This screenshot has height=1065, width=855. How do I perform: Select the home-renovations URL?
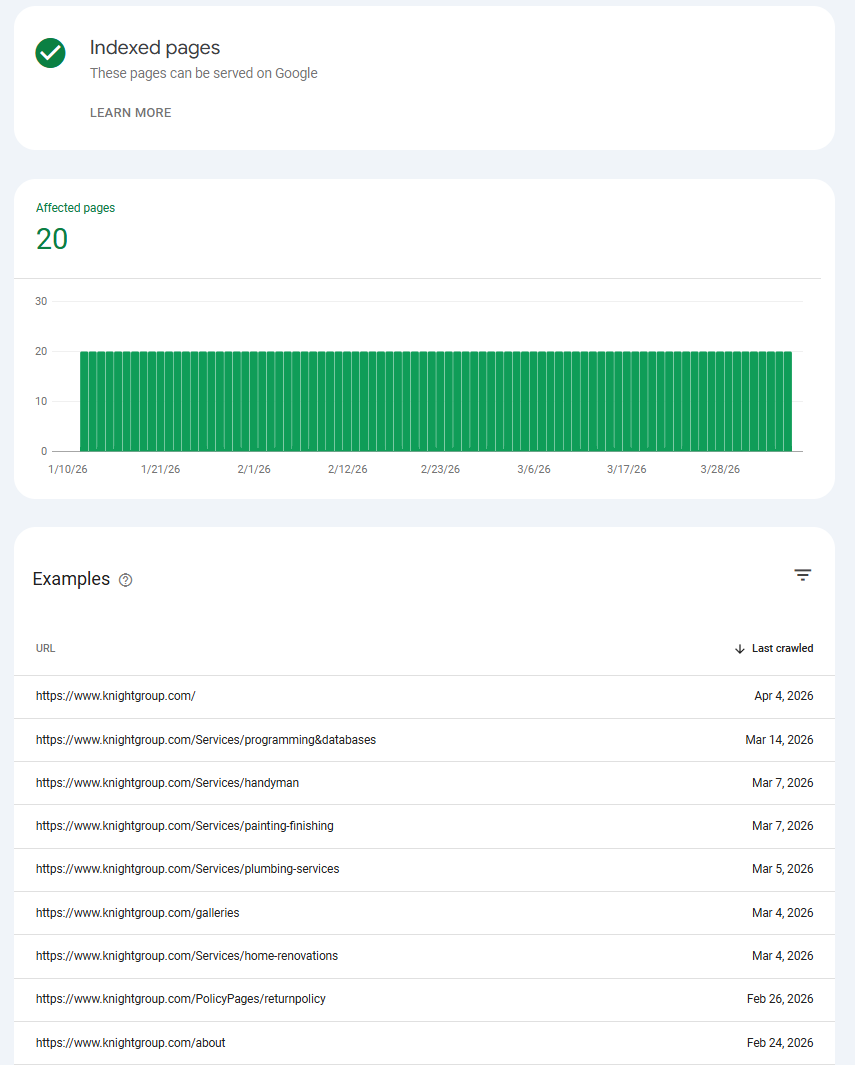click(186, 955)
